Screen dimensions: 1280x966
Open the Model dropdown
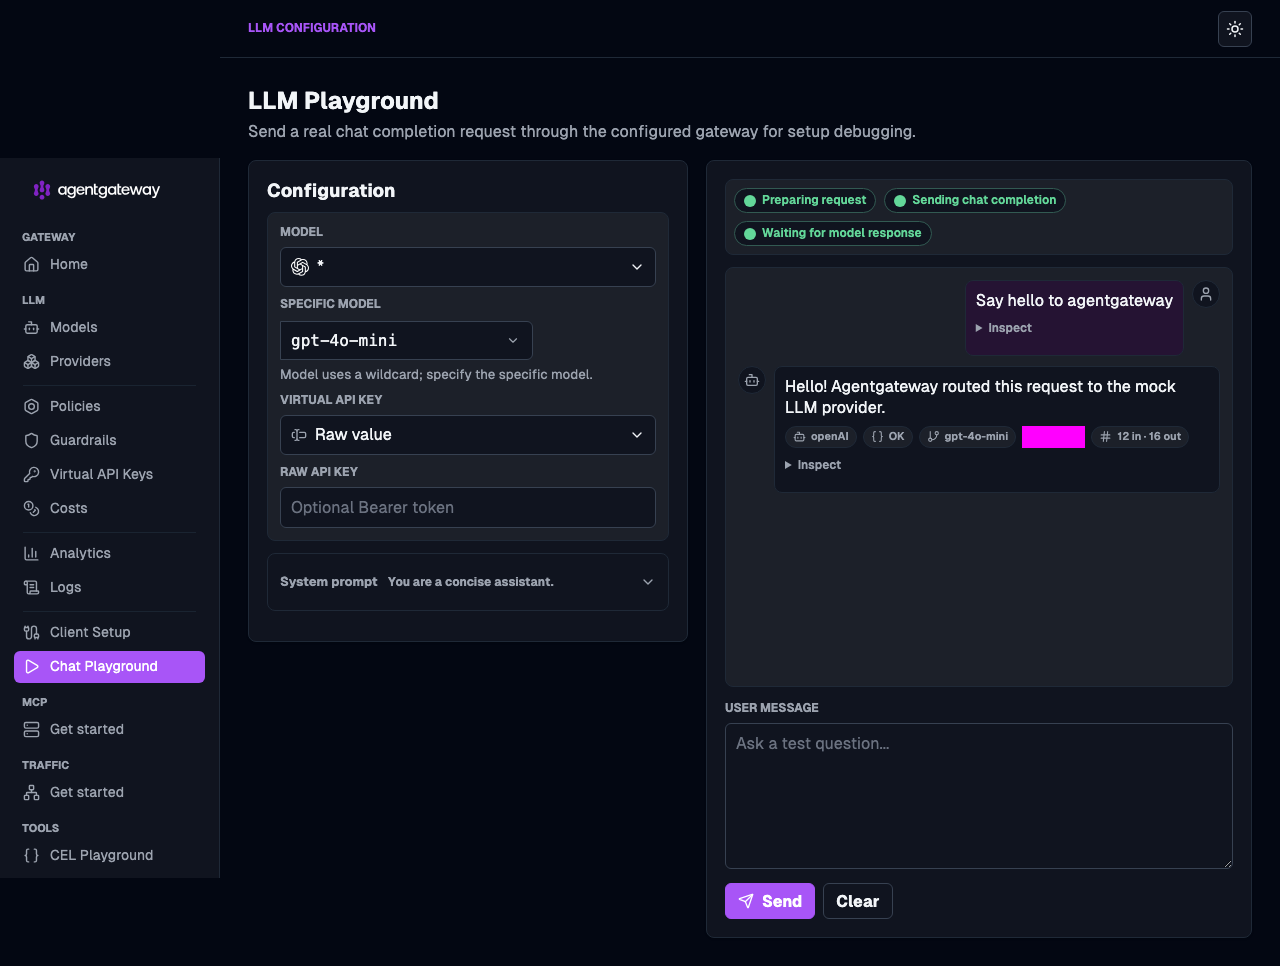[468, 267]
